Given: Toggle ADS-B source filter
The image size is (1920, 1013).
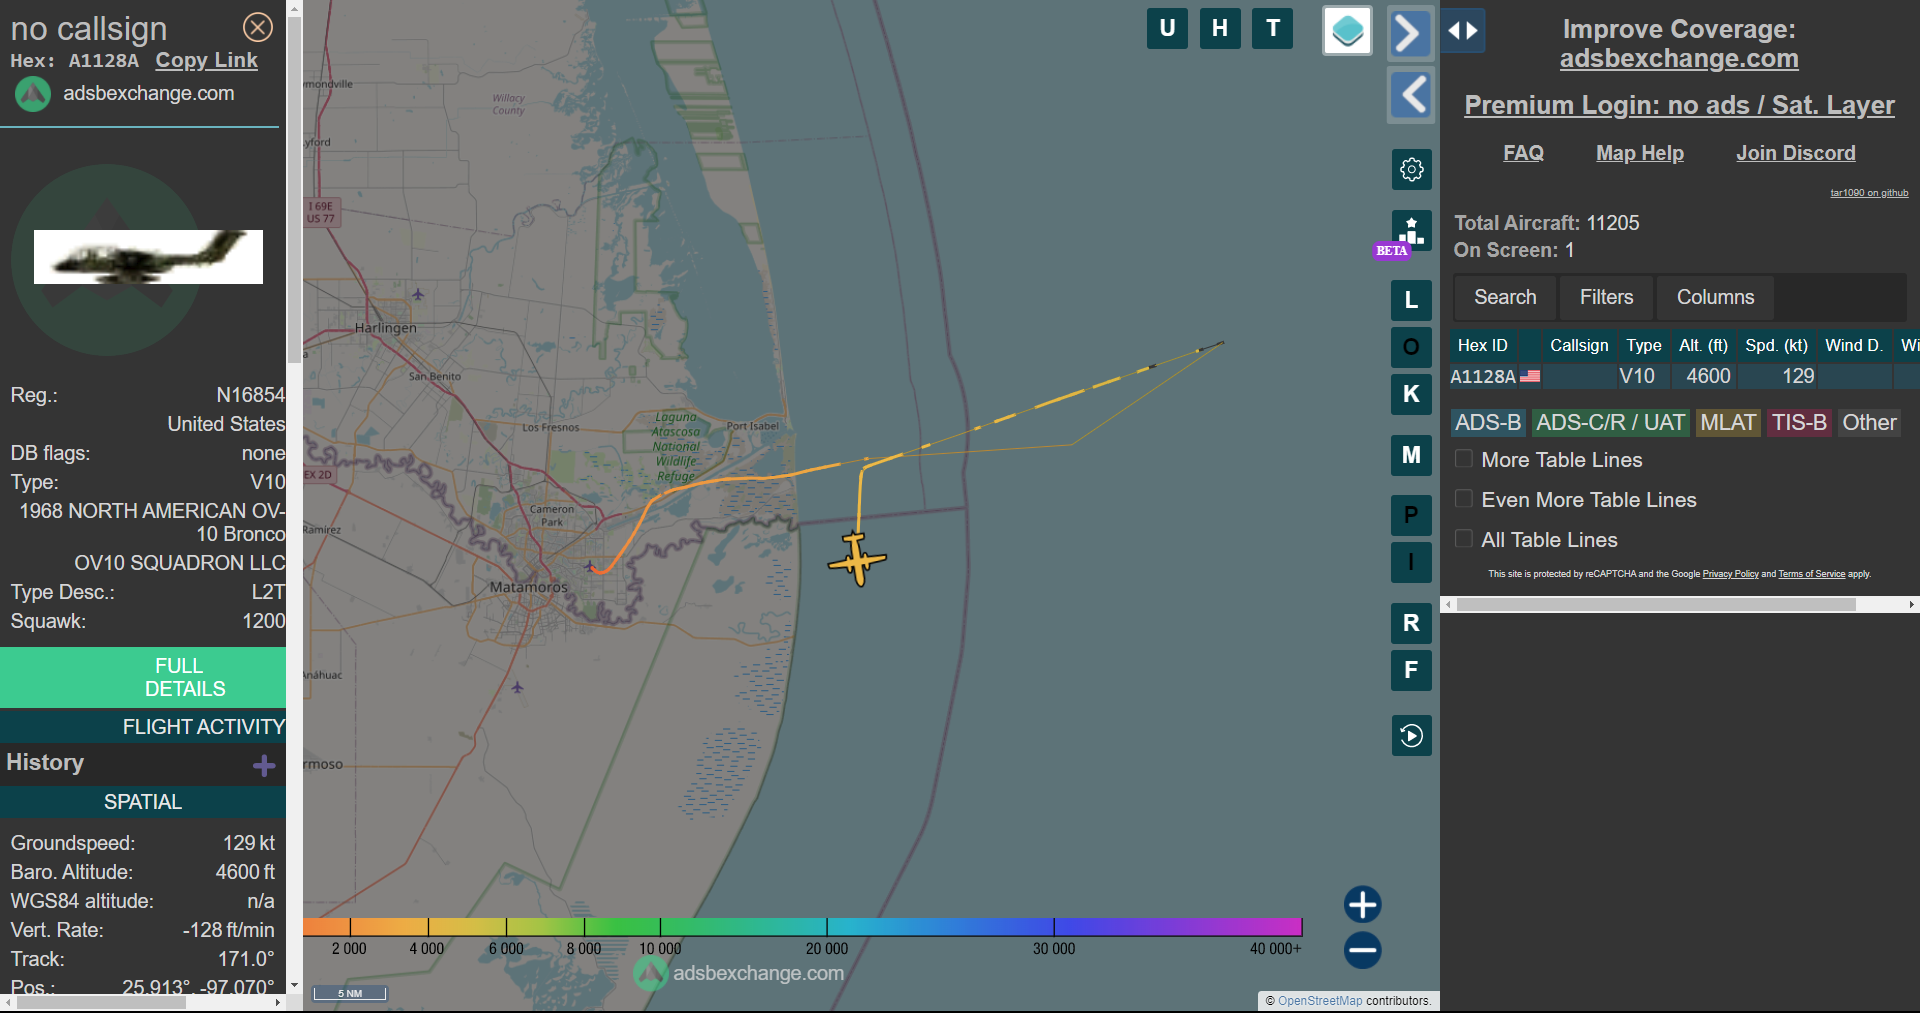Looking at the screenshot, I should (x=1488, y=423).
